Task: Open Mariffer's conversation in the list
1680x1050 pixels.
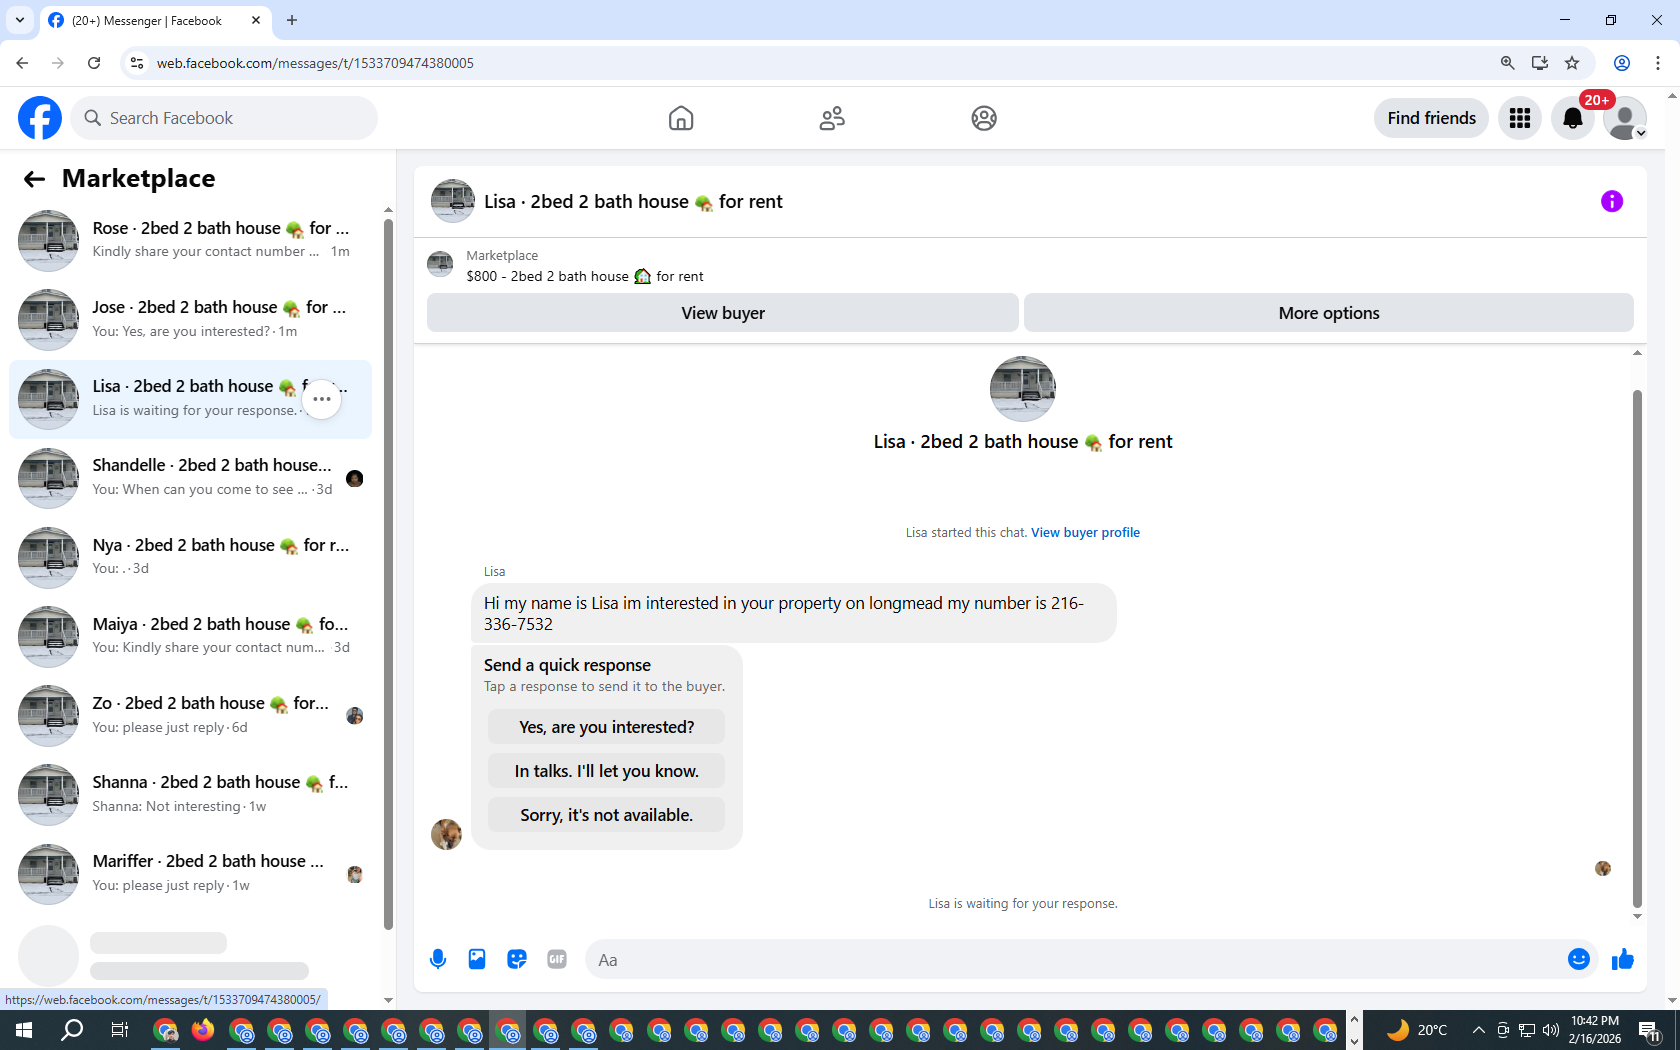Action: pyautogui.click(x=190, y=873)
